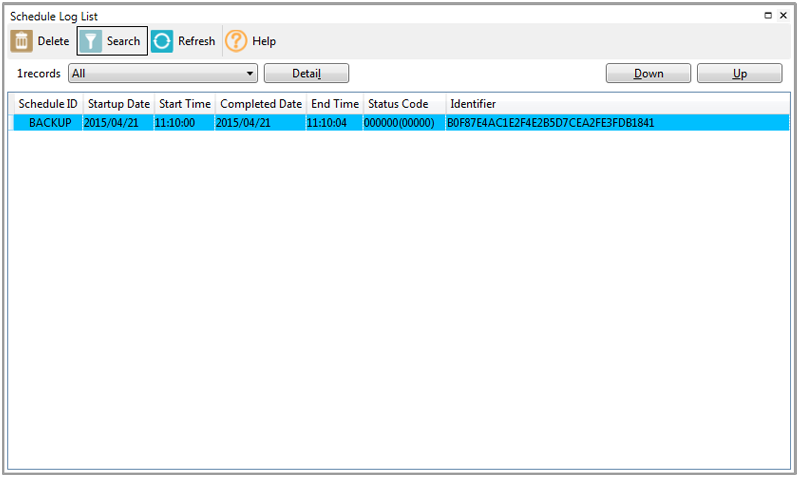Click the Startup Date column header
The height and width of the screenshot is (479, 800).
tap(118, 104)
